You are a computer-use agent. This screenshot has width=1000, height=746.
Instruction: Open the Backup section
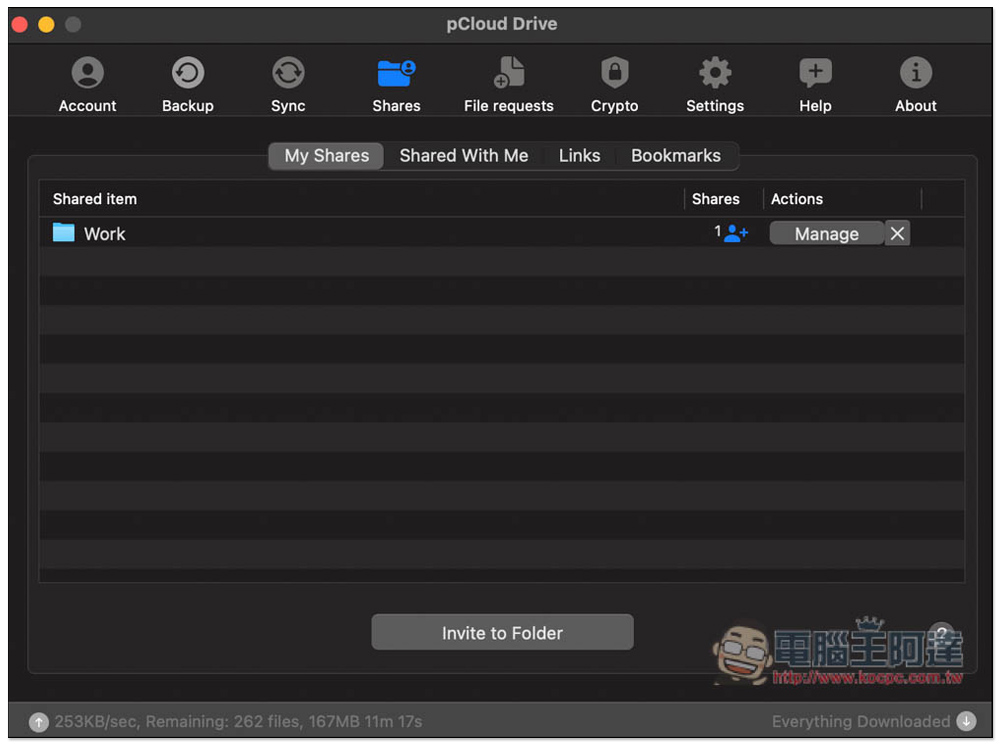point(188,84)
